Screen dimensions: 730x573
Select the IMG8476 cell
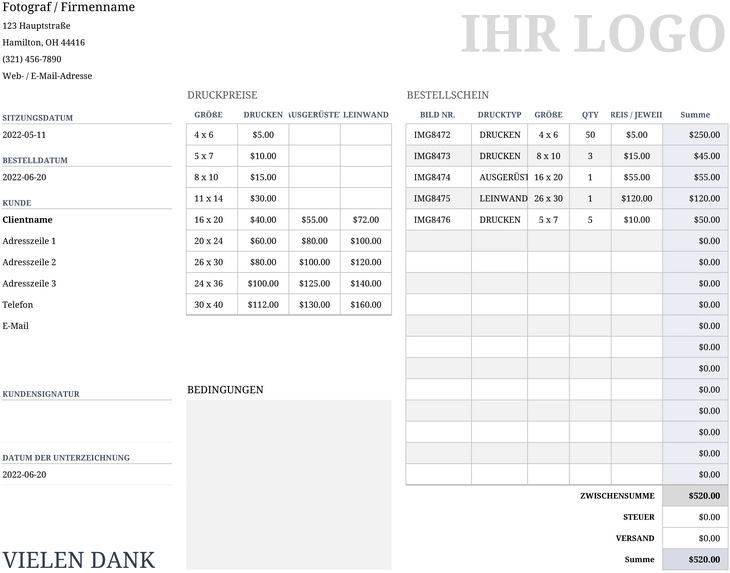click(439, 220)
